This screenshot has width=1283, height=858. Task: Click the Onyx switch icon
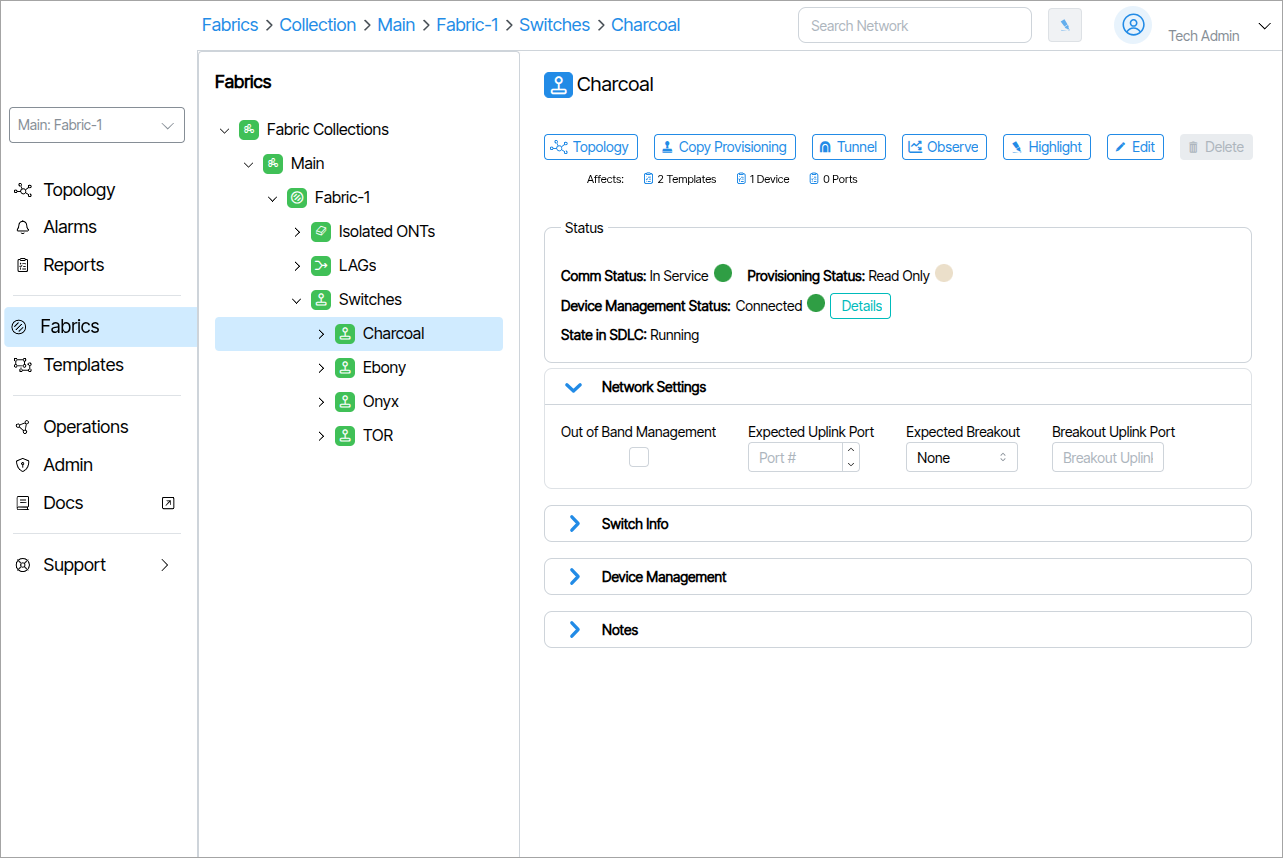coord(345,402)
